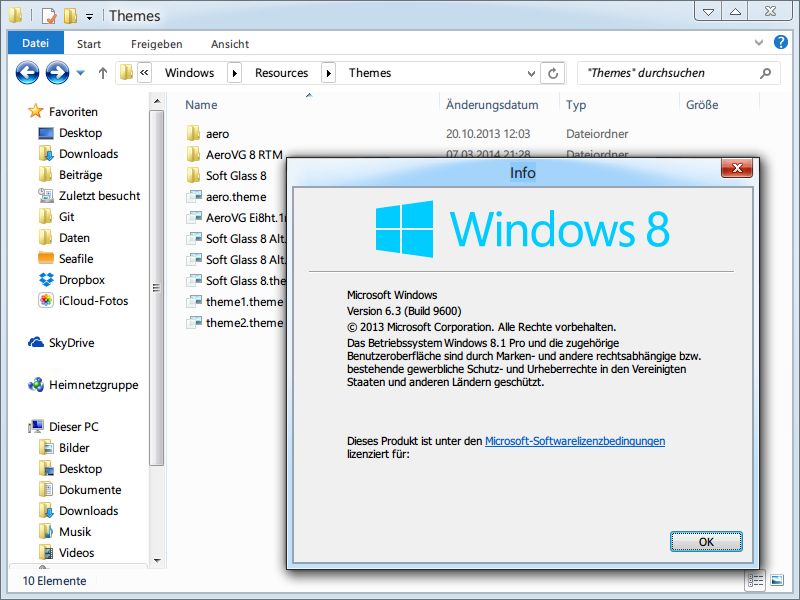Screen dimensions: 800x600
Task: Click the Windows breadcrumb segment
Action: tap(189, 73)
